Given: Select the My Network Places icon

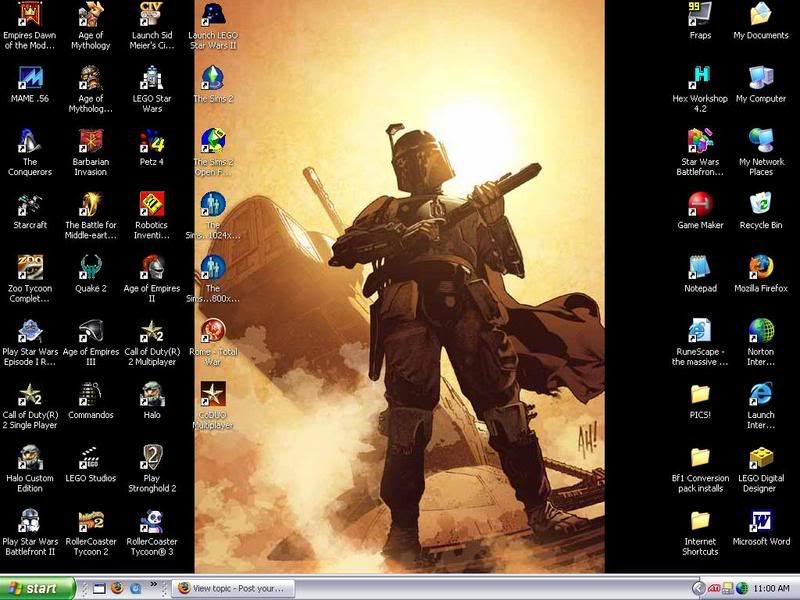Looking at the screenshot, I should pos(761,152).
